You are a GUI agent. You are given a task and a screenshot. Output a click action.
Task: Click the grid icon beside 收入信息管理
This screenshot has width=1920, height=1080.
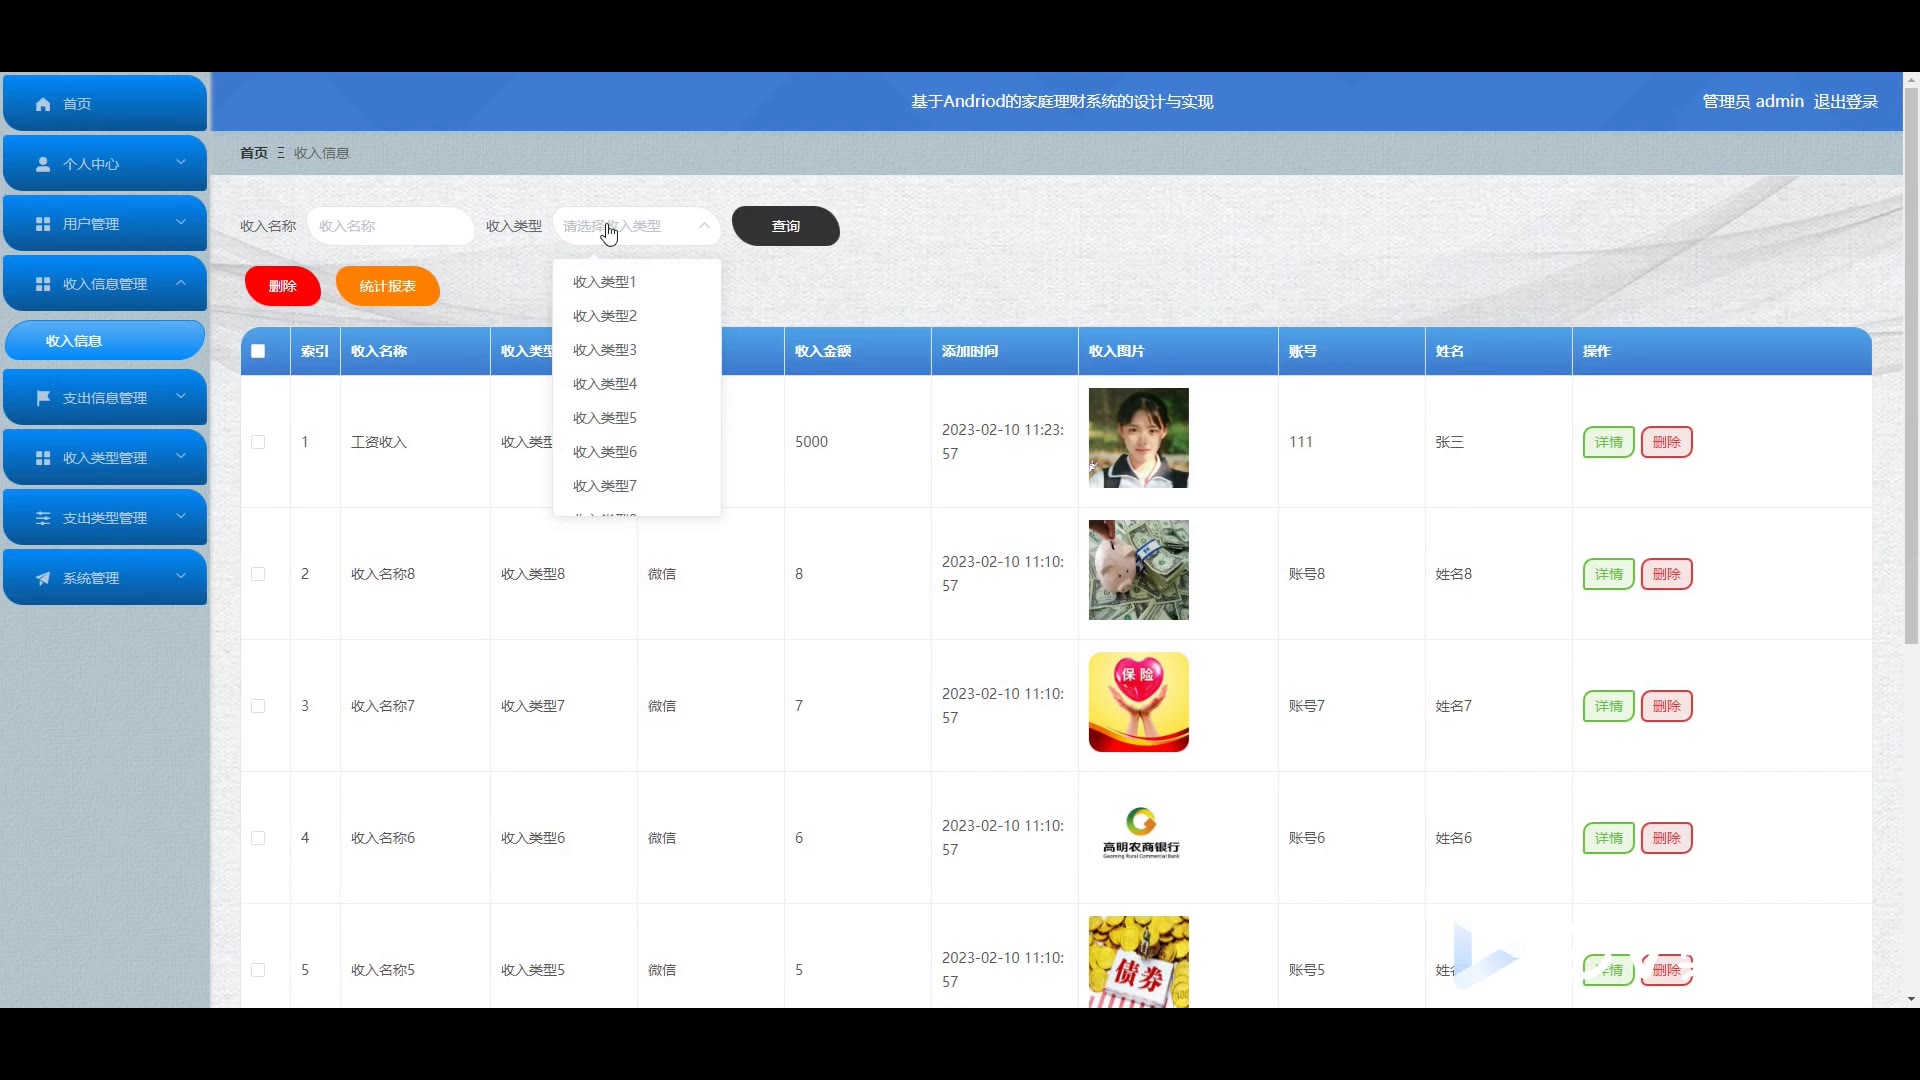[43, 284]
